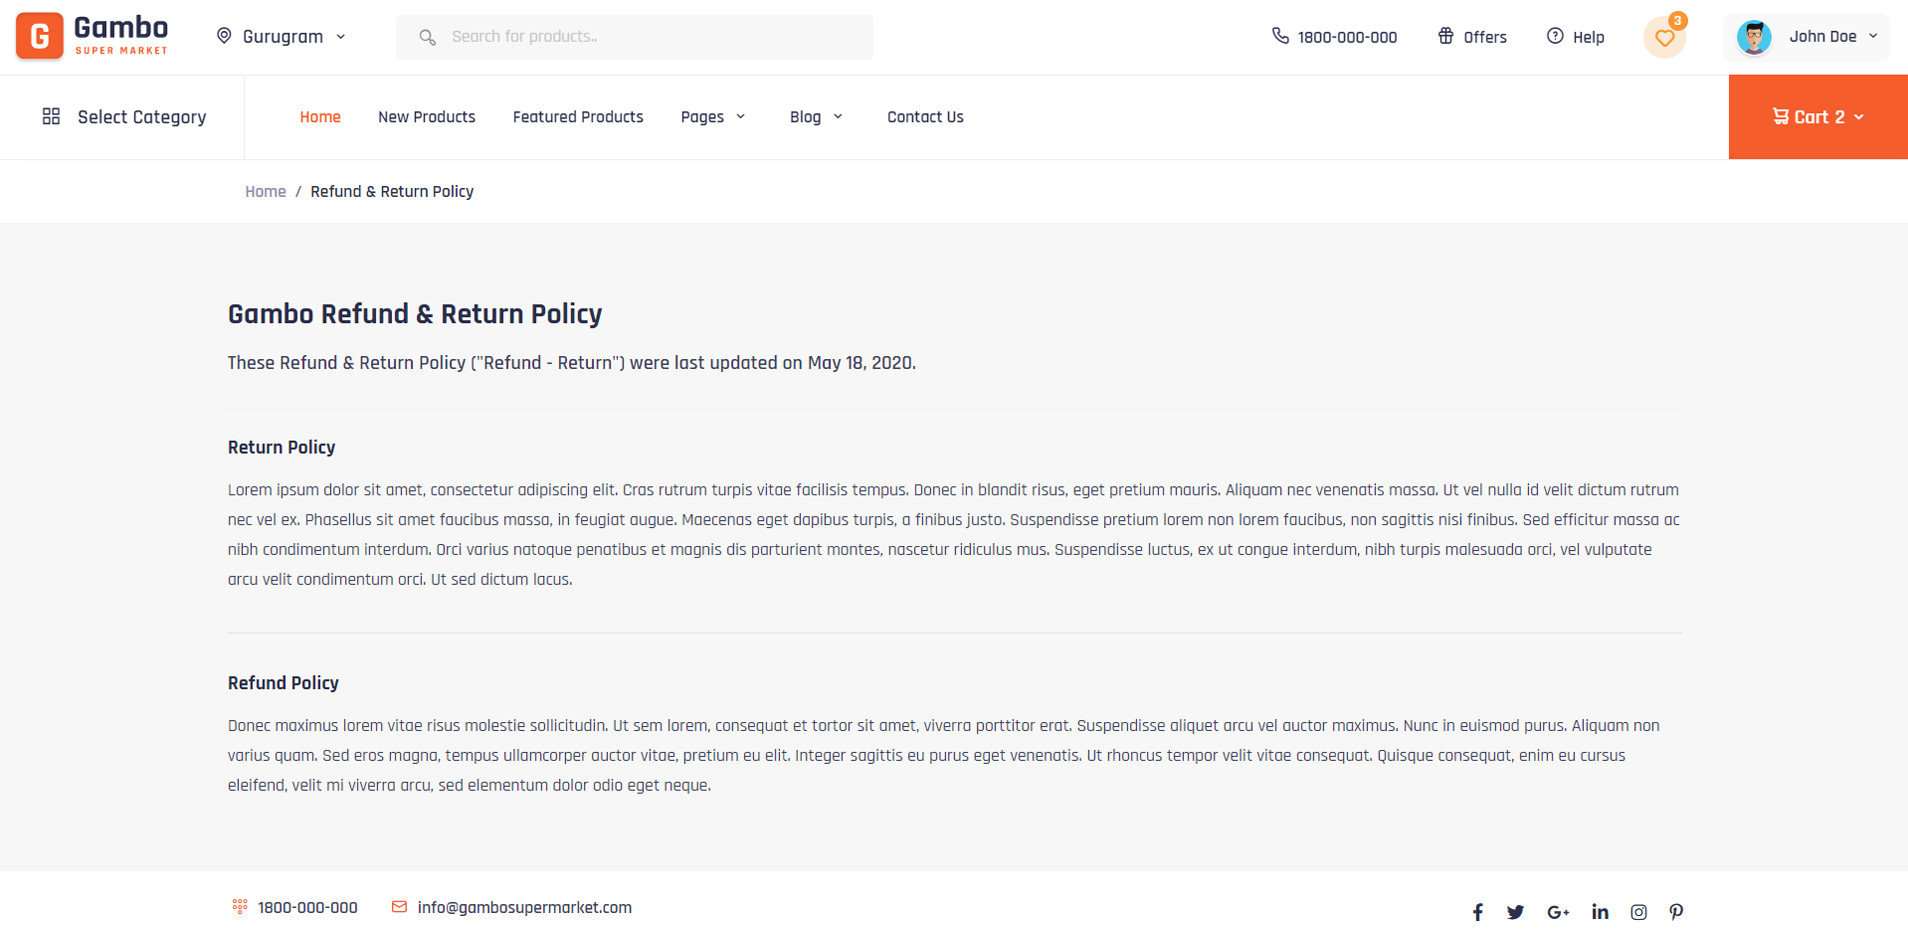
Task: Expand the Gurugram location dropdown
Action: [x=282, y=37]
